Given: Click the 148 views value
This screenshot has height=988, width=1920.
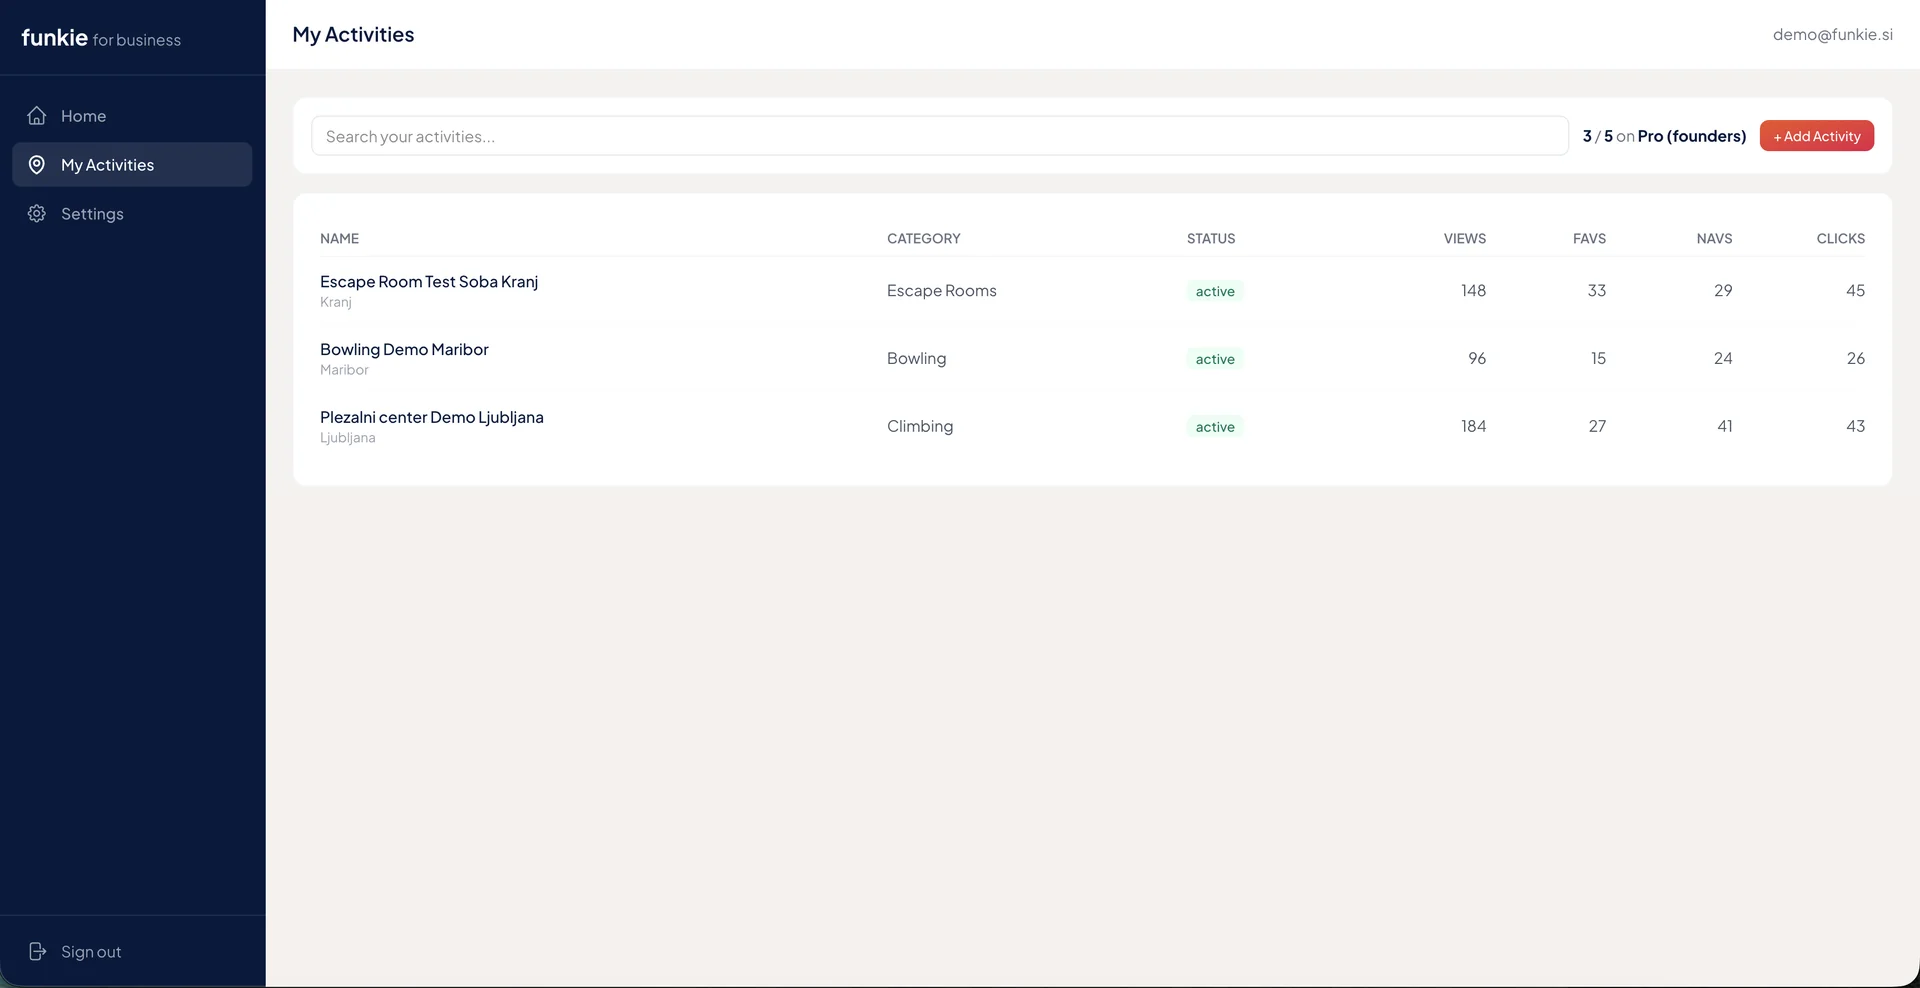Looking at the screenshot, I should click(1473, 291).
